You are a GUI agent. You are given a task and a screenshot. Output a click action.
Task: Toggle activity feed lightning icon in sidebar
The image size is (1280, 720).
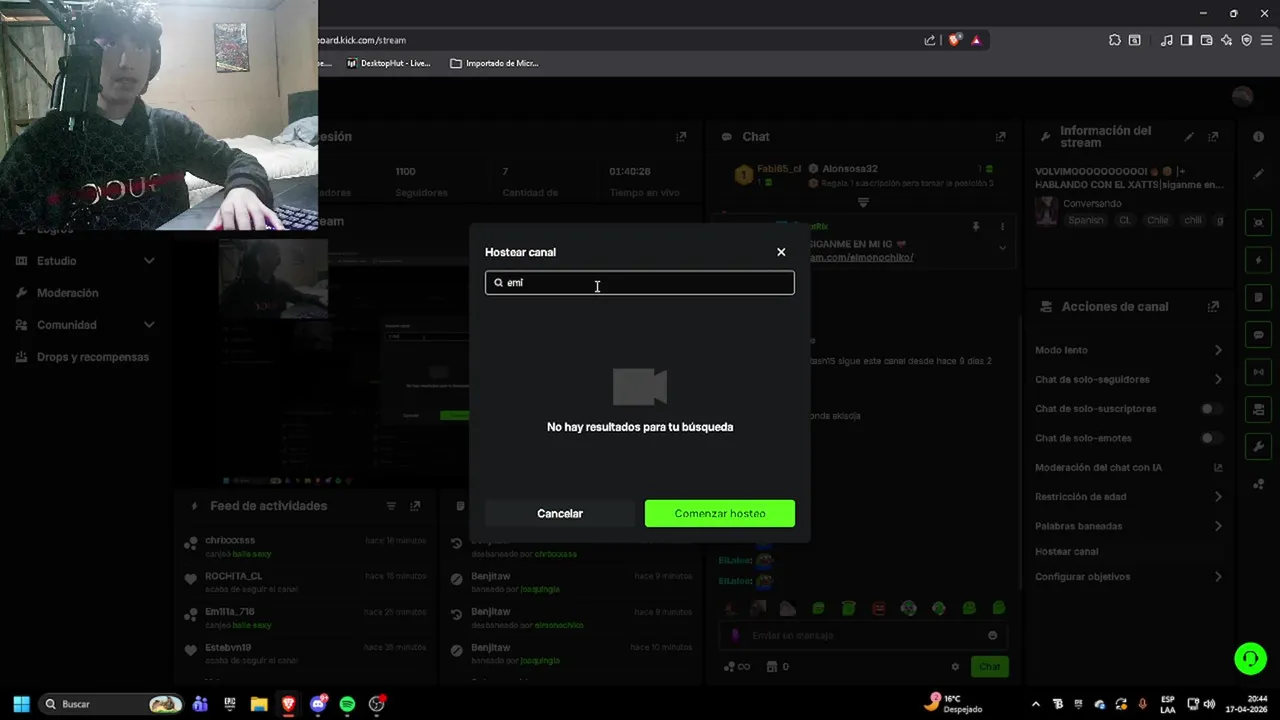pyautogui.click(x=1258, y=260)
